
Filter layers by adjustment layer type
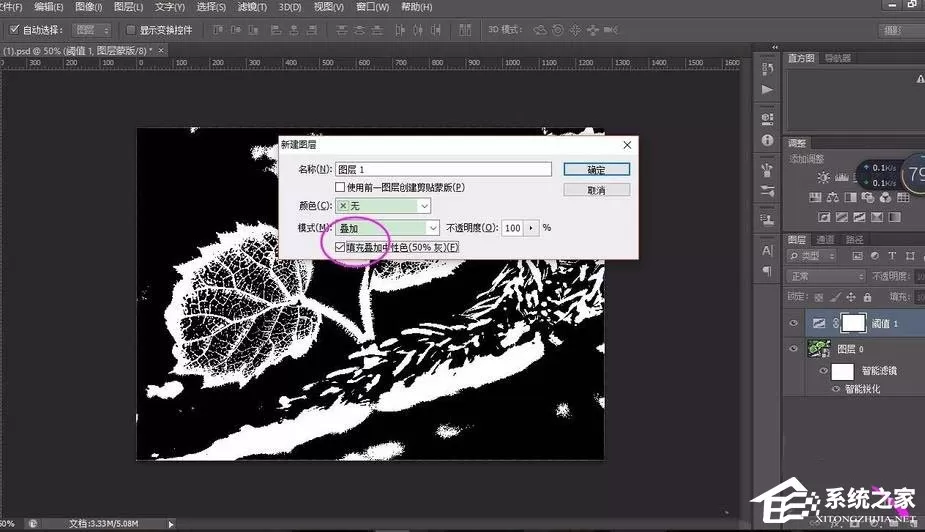(x=874, y=256)
